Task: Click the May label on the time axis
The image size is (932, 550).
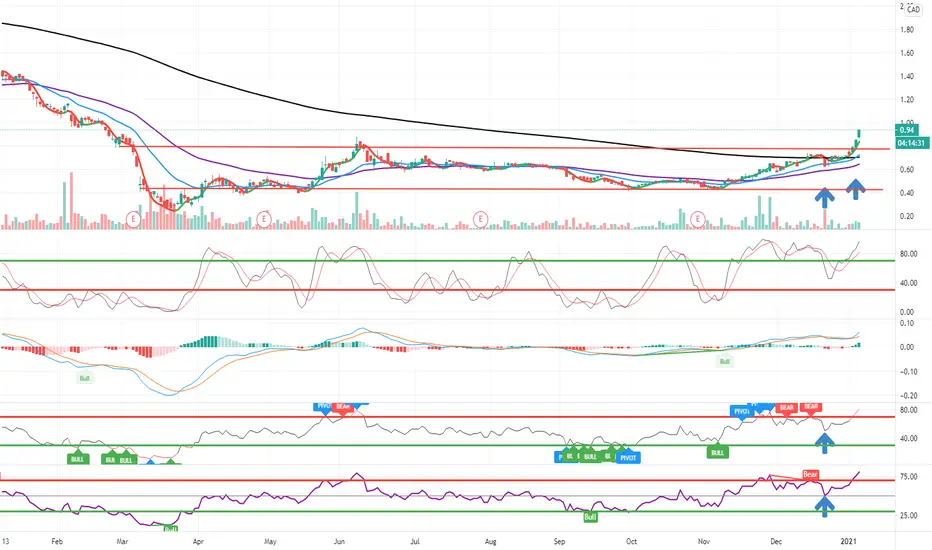Action: click(x=270, y=542)
